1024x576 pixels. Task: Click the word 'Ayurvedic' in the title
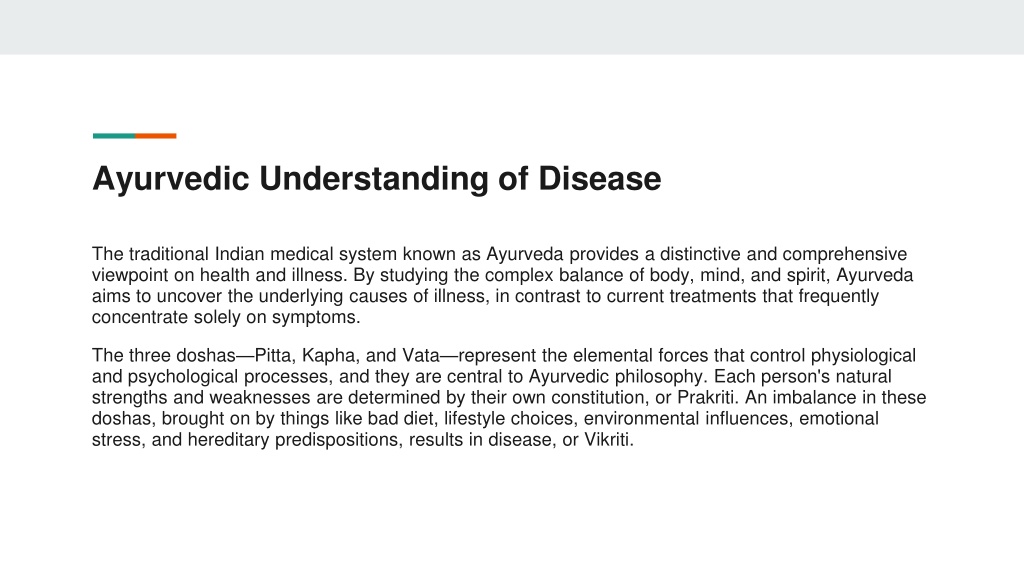tap(170, 179)
